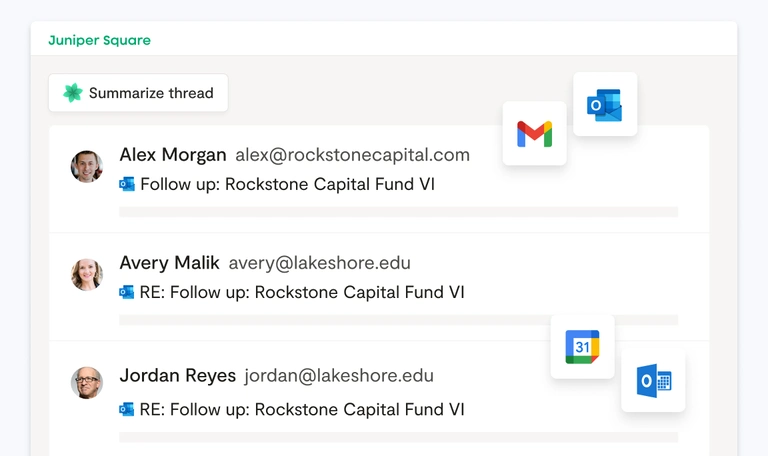768x456 pixels.
Task: Open Alex Morgan's 'Follow up: Rockstone Capital Fund VI' subject
Action: pyautogui.click(x=288, y=184)
